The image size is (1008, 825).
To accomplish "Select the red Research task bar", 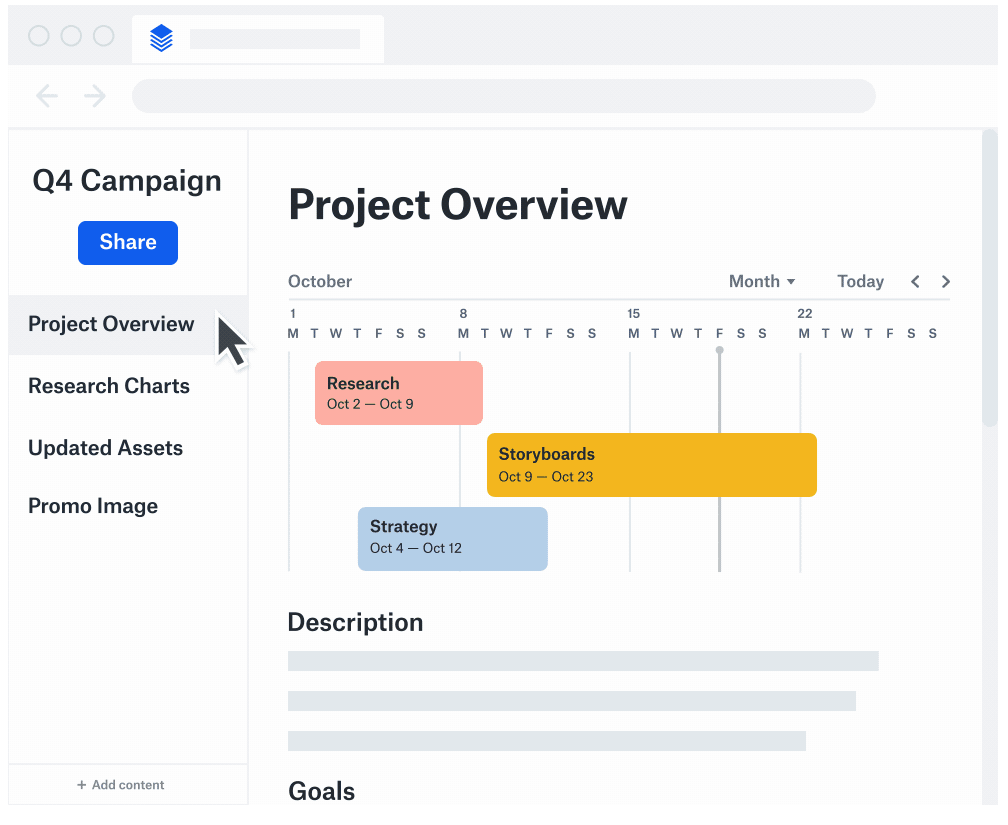I will tap(398, 392).
